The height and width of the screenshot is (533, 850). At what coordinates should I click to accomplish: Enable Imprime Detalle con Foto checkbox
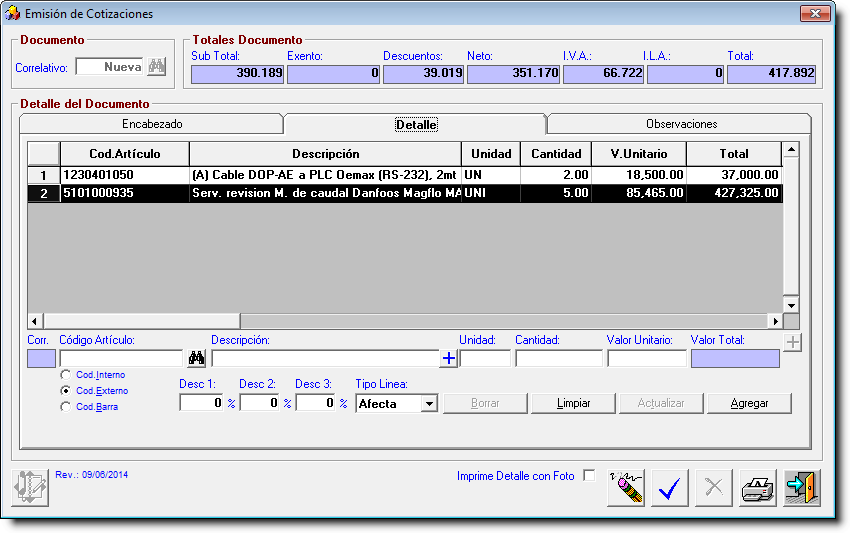[589, 476]
